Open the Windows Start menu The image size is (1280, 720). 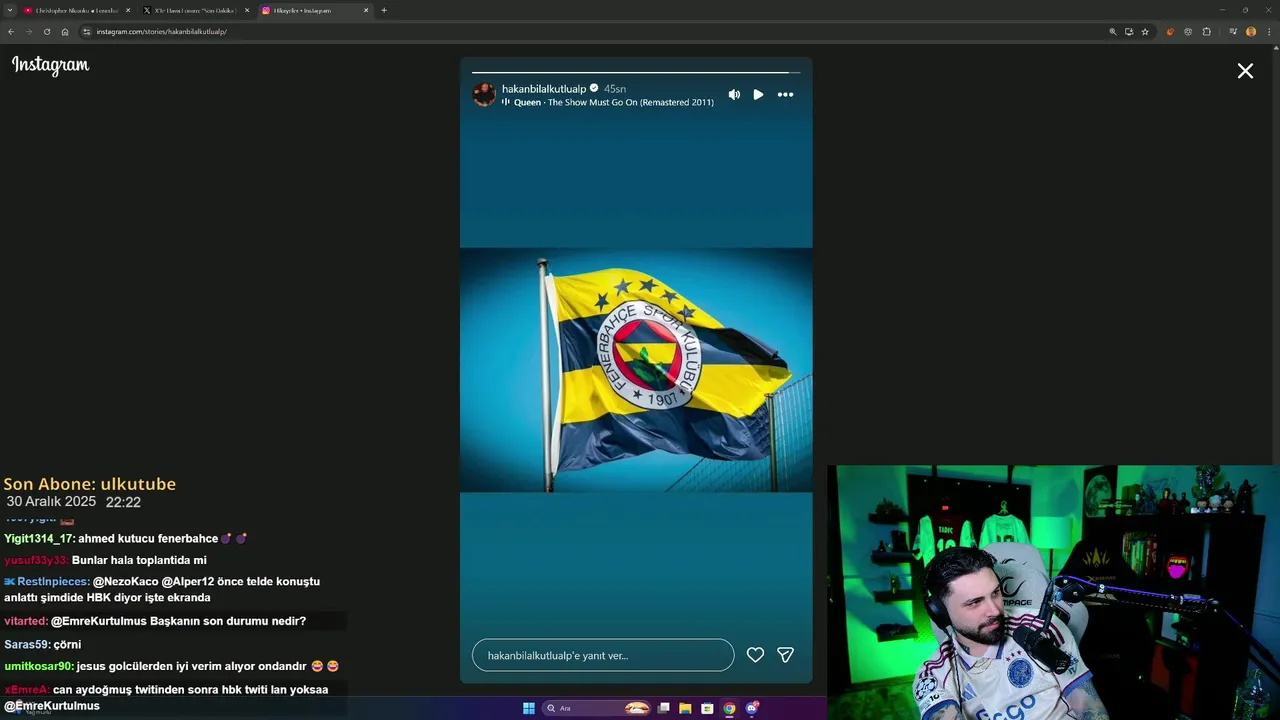coord(529,708)
